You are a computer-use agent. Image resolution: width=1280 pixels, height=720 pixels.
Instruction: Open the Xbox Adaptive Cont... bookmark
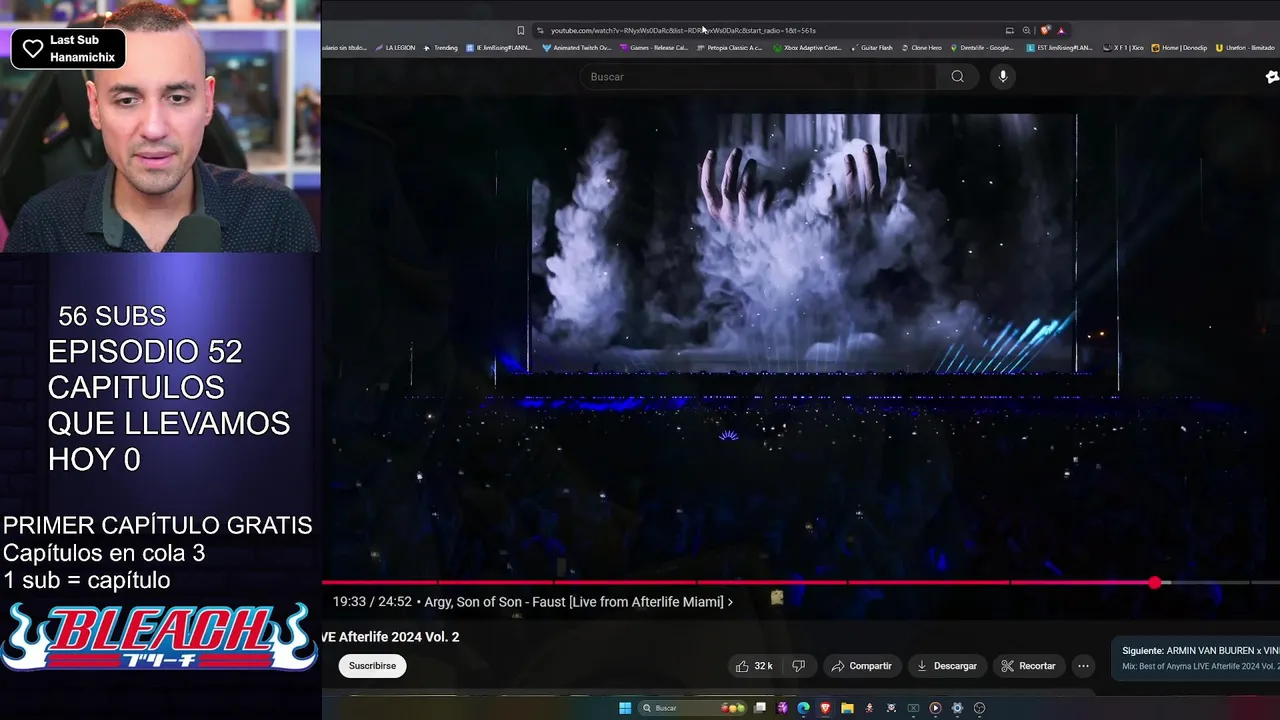(808, 48)
